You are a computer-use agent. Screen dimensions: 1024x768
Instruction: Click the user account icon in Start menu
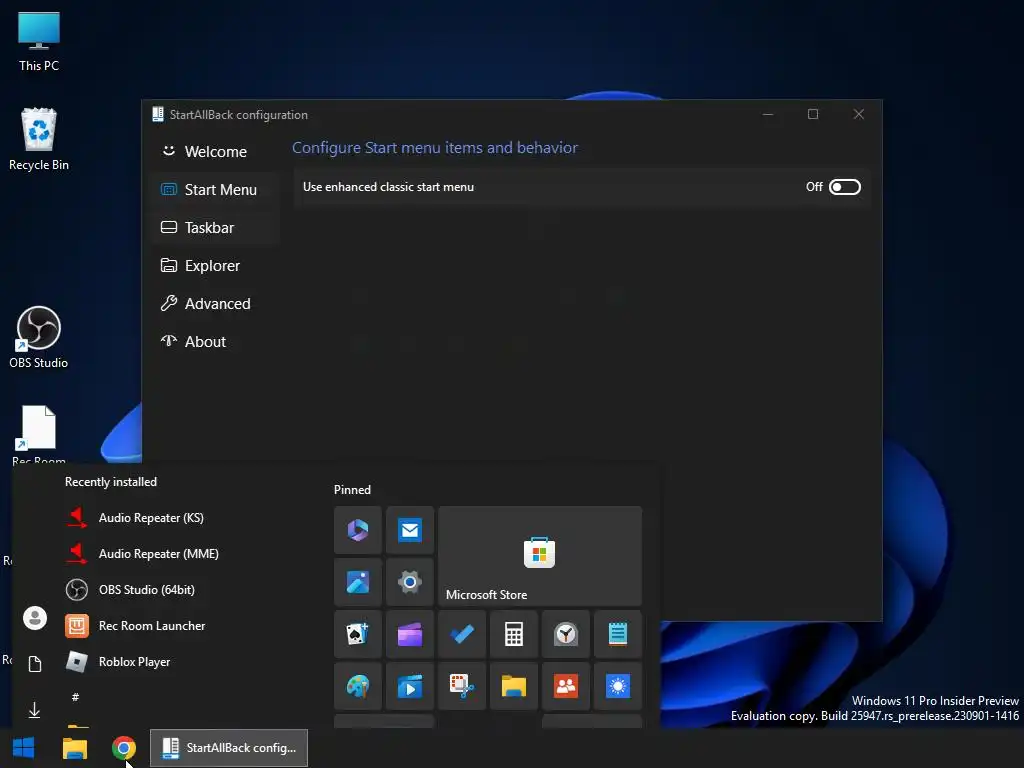pos(35,618)
